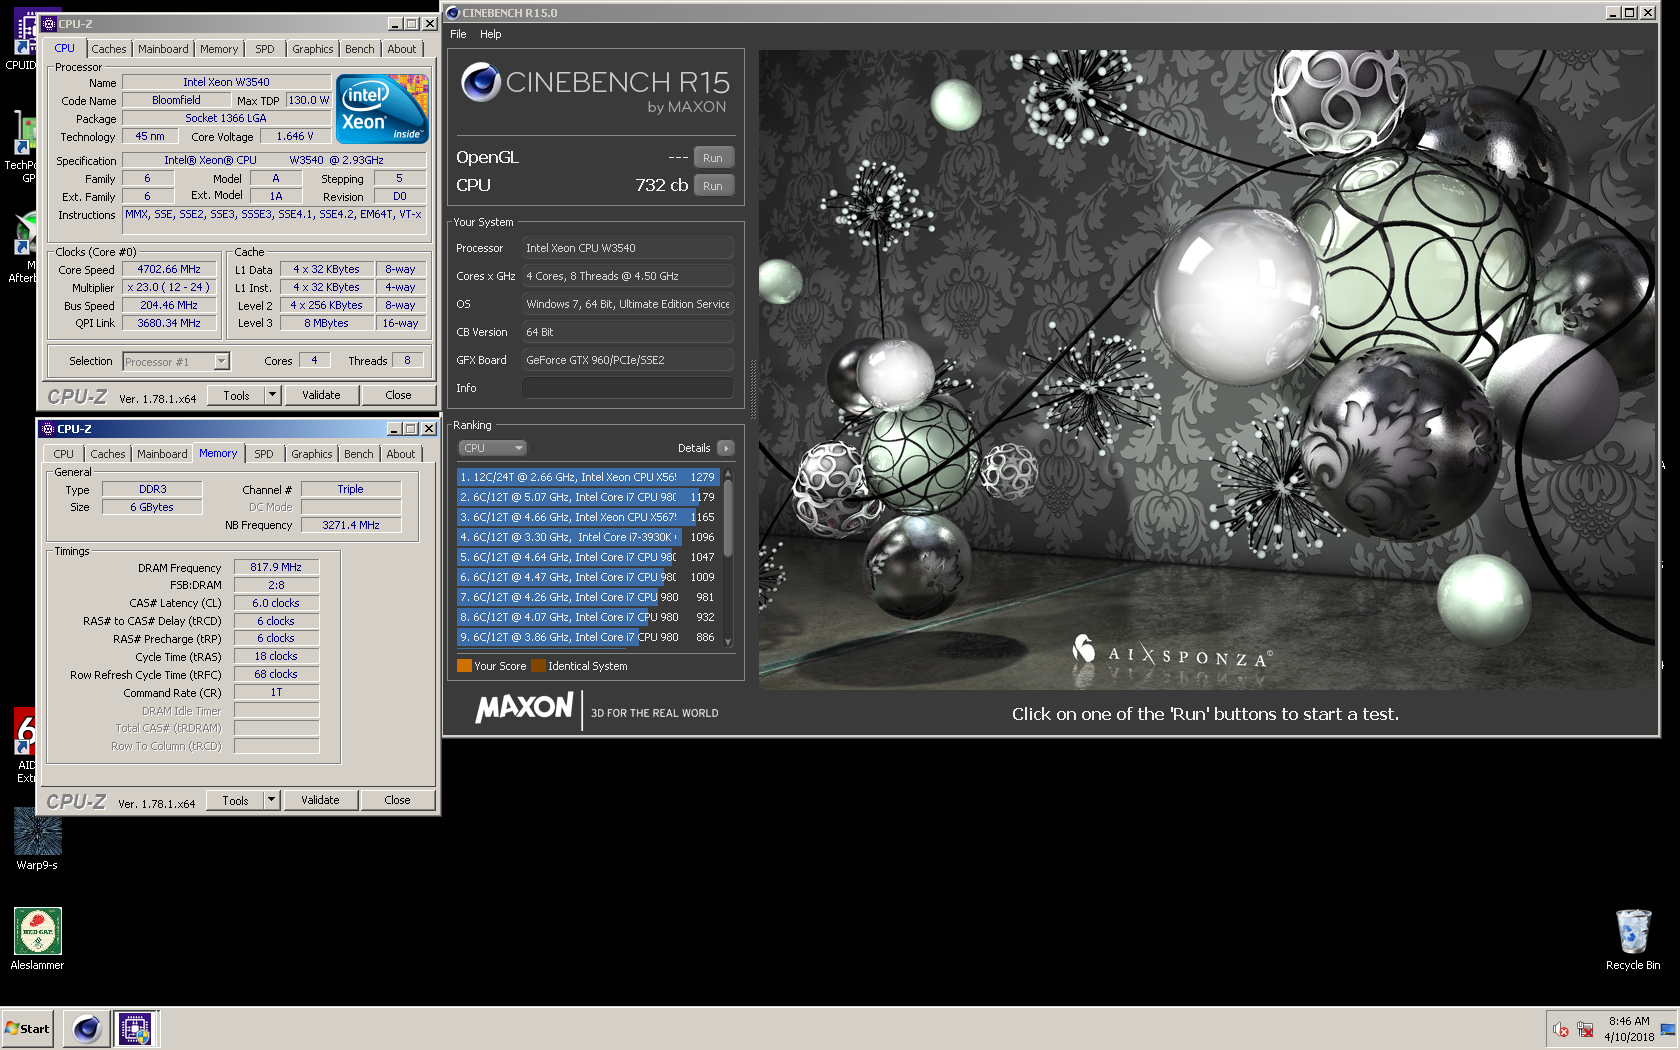The width and height of the screenshot is (1680, 1050).
Task: Click the Core Speed value 4702.66 MHz
Action: [x=169, y=269]
